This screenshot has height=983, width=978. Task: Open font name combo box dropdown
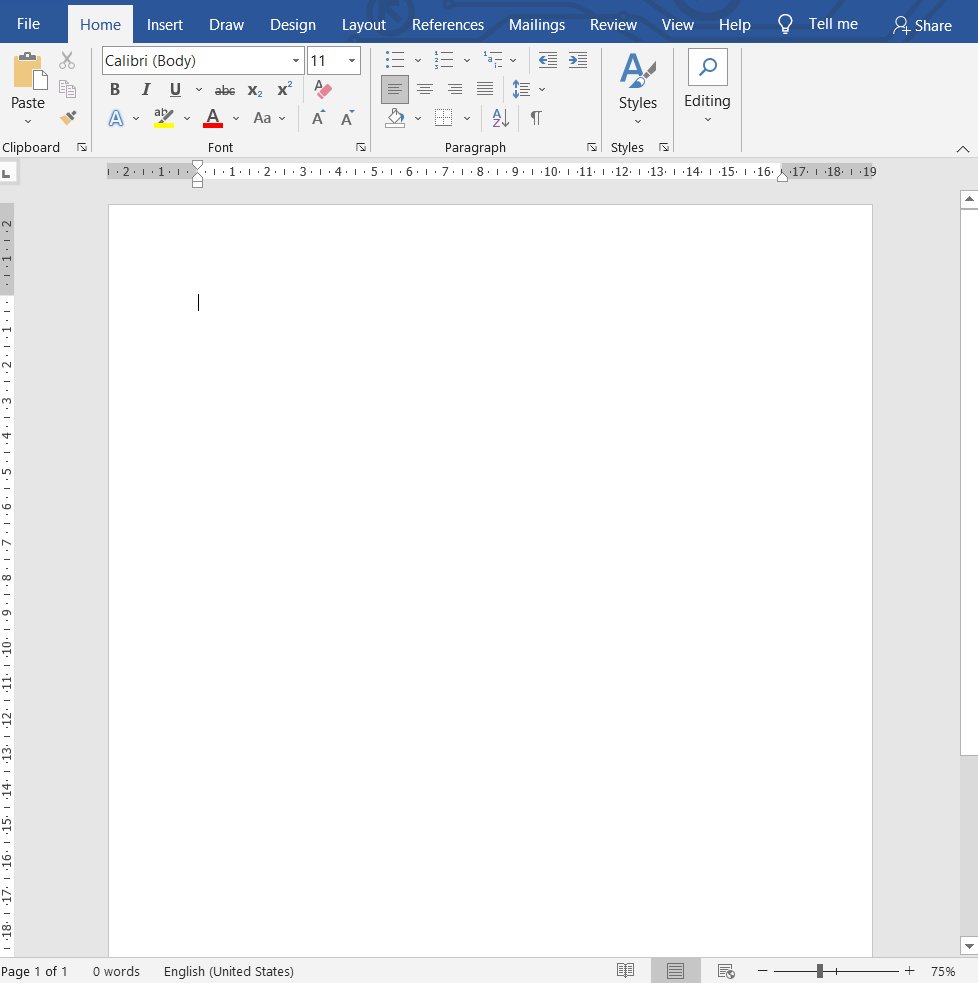click(295, 61)
